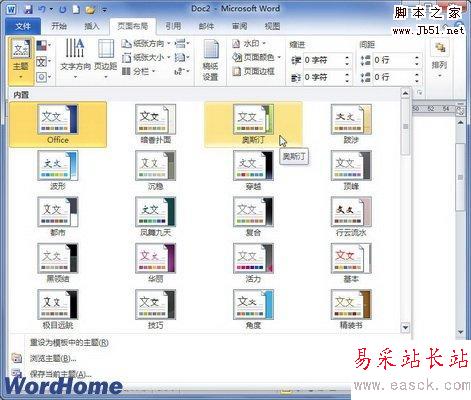Select the 活力 theme
The height and width of the screenshot is (400, 471).
click(253, 263)
